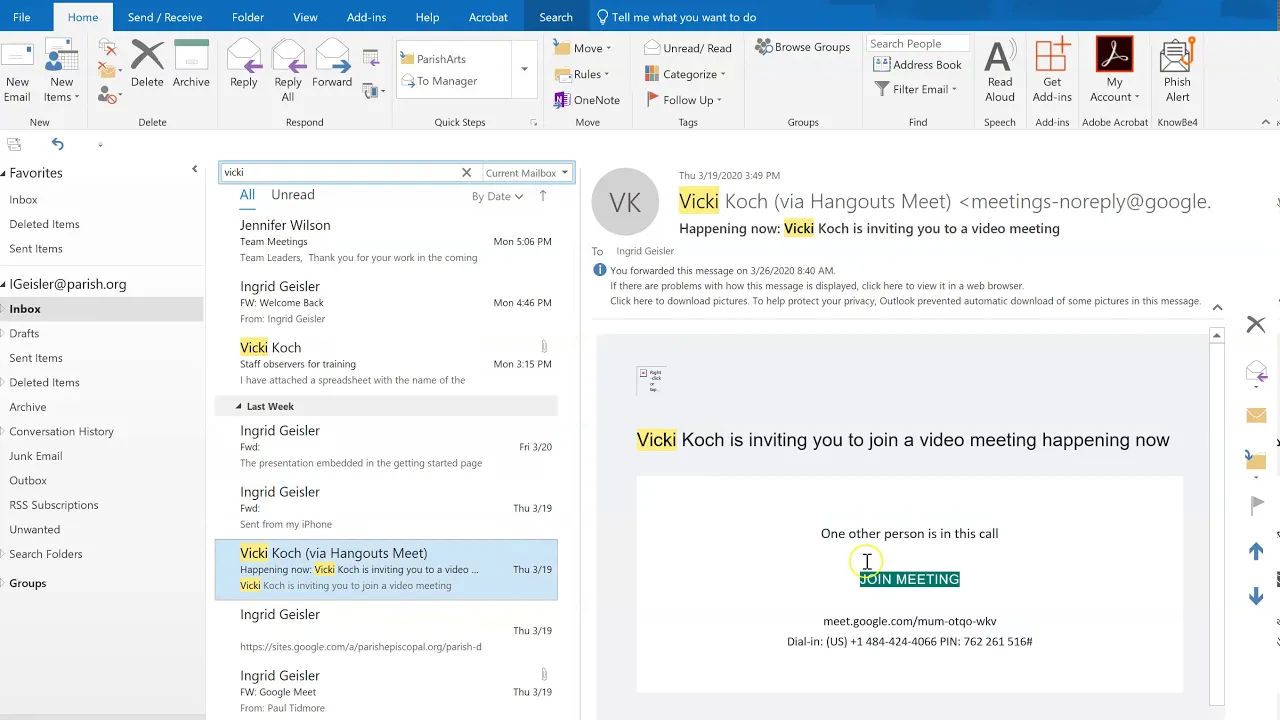Open the Categorize dropdown
Image resolution: width=1280 pixels, height=720 pixels.
click(x=685, y=74)
